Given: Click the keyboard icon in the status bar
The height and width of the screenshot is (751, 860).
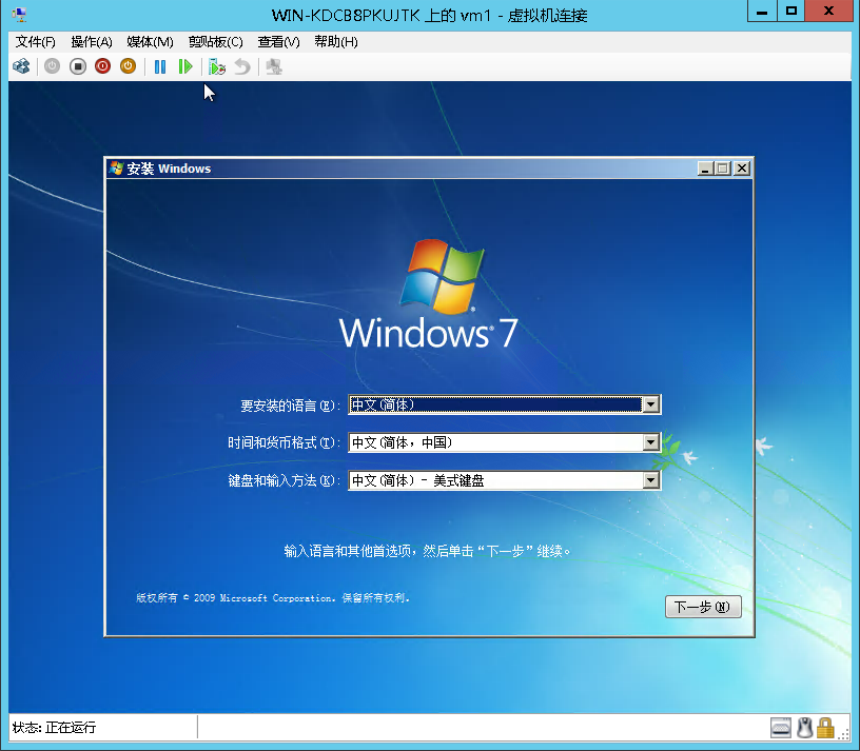Looking at the screenshot, I should (781, 727).
